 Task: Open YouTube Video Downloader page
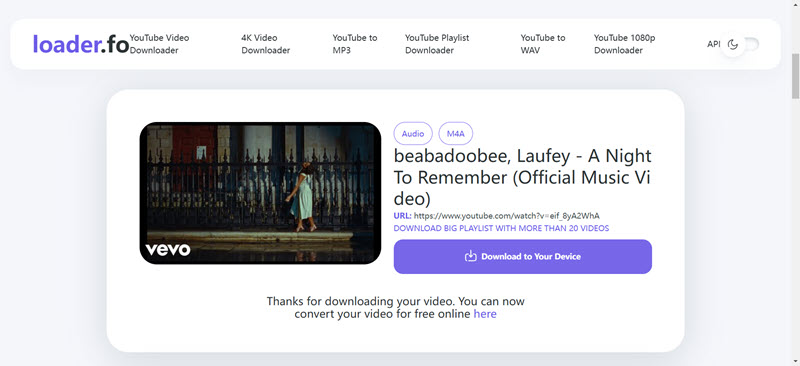click(x=159, y=44)
